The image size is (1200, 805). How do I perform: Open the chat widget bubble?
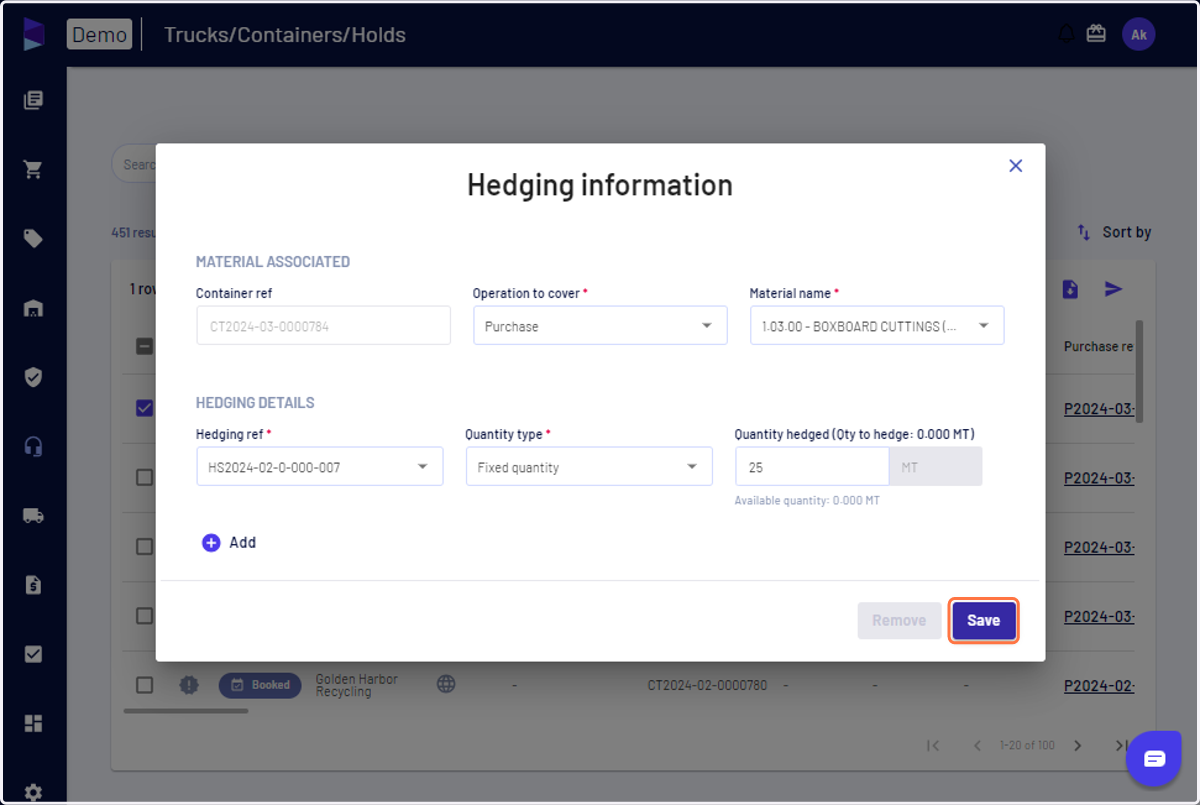tap(1154, 759)
